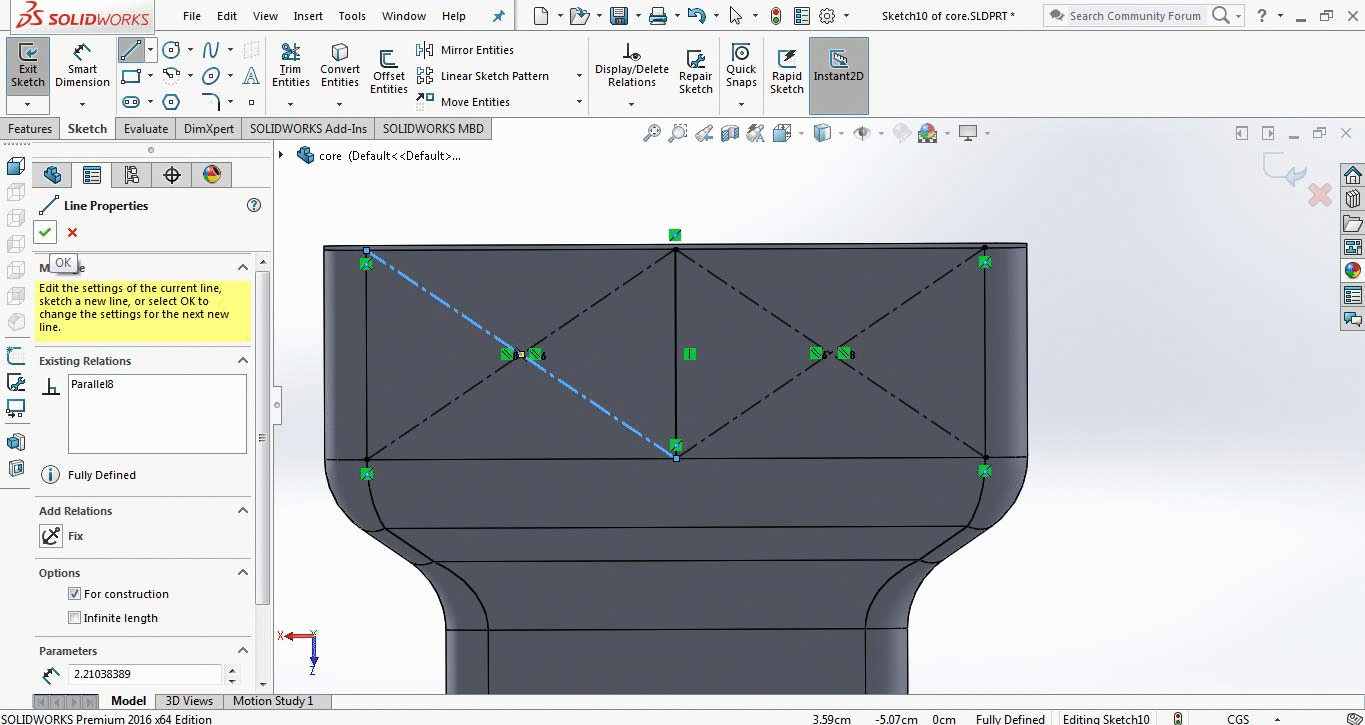The height and width of the screenshot is (725, 1365).
Task: Enable the Infinite length checkbox
Action: click(74, 618)
